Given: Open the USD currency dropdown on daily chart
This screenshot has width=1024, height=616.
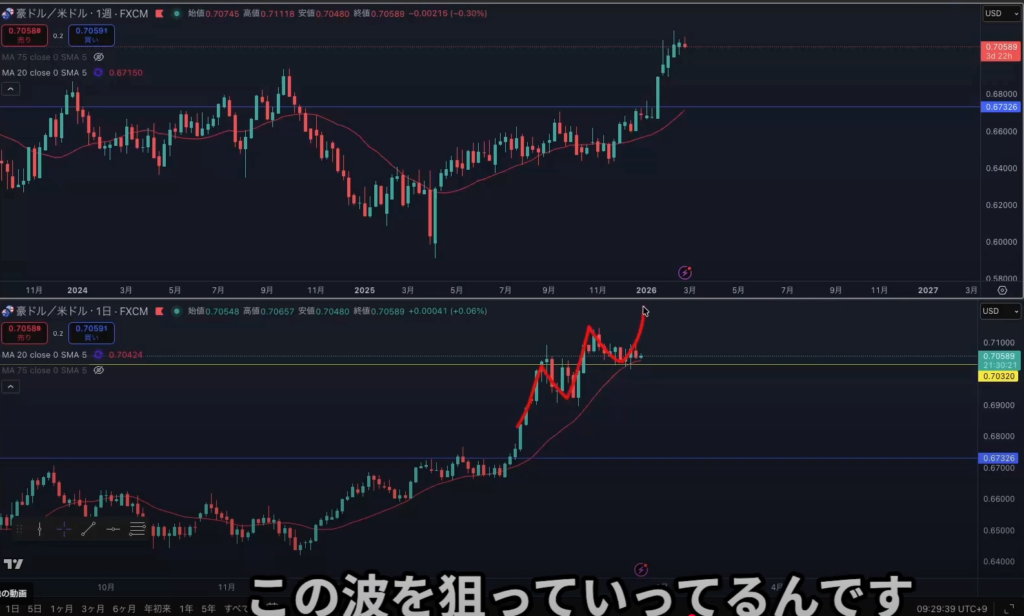Looking at the screenshot, I should click(x=1000, y=311).
